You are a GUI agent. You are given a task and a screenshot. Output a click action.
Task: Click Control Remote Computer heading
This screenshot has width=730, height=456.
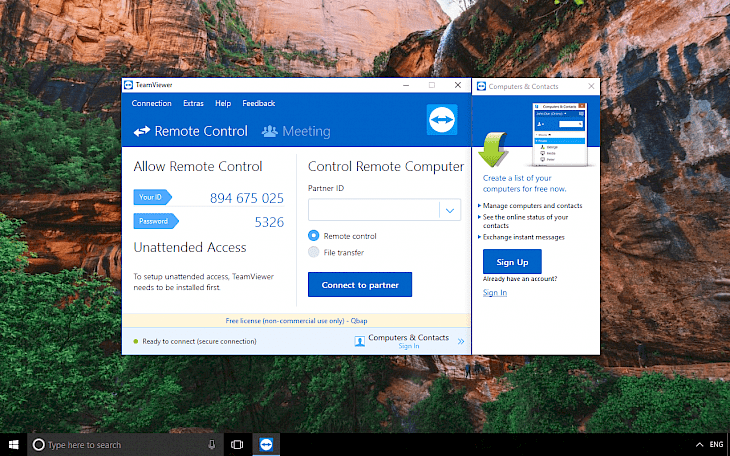[x=386, y=167]
